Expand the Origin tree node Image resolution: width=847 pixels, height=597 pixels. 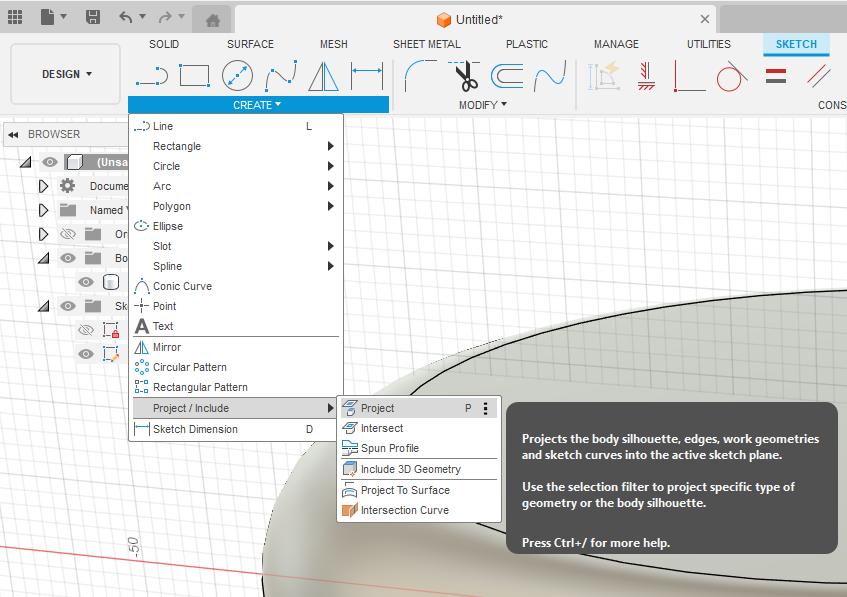point(43,234)
